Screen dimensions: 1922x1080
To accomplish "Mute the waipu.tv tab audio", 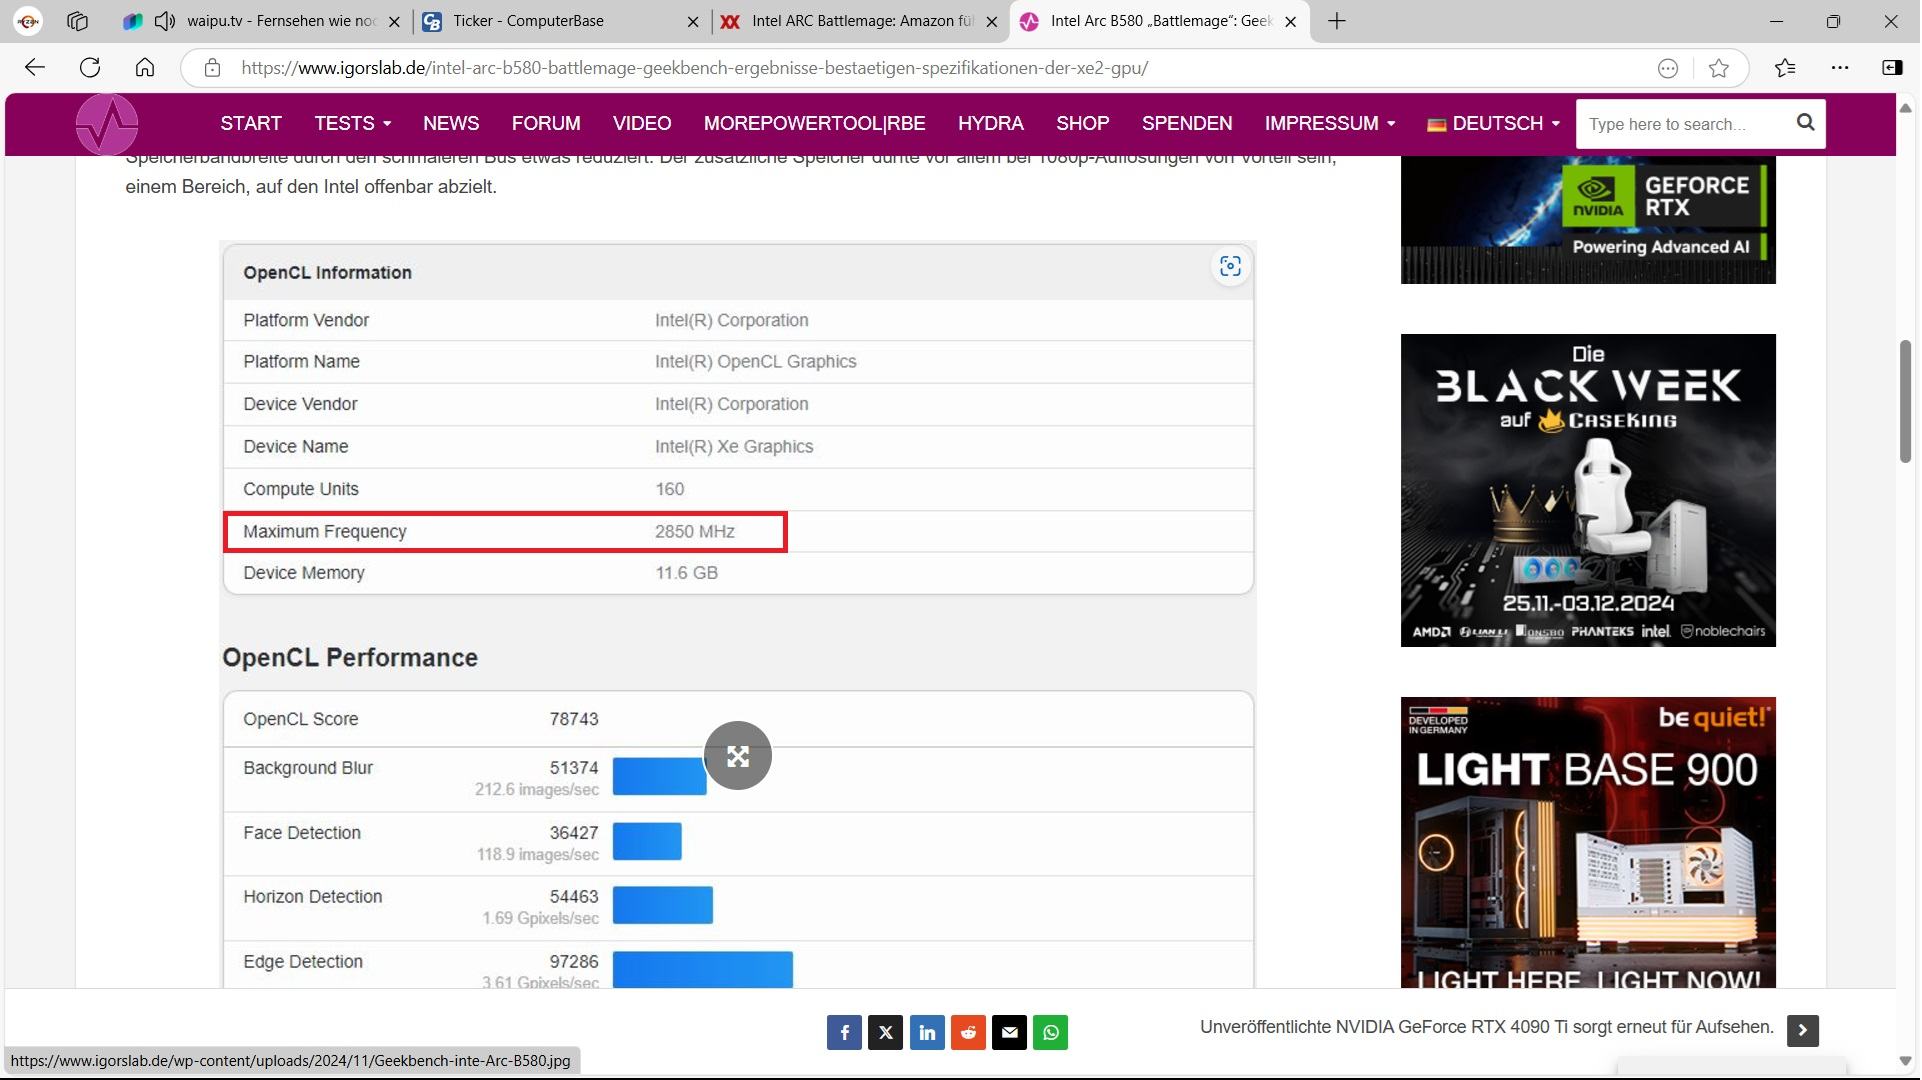I will tap(165, 21).
